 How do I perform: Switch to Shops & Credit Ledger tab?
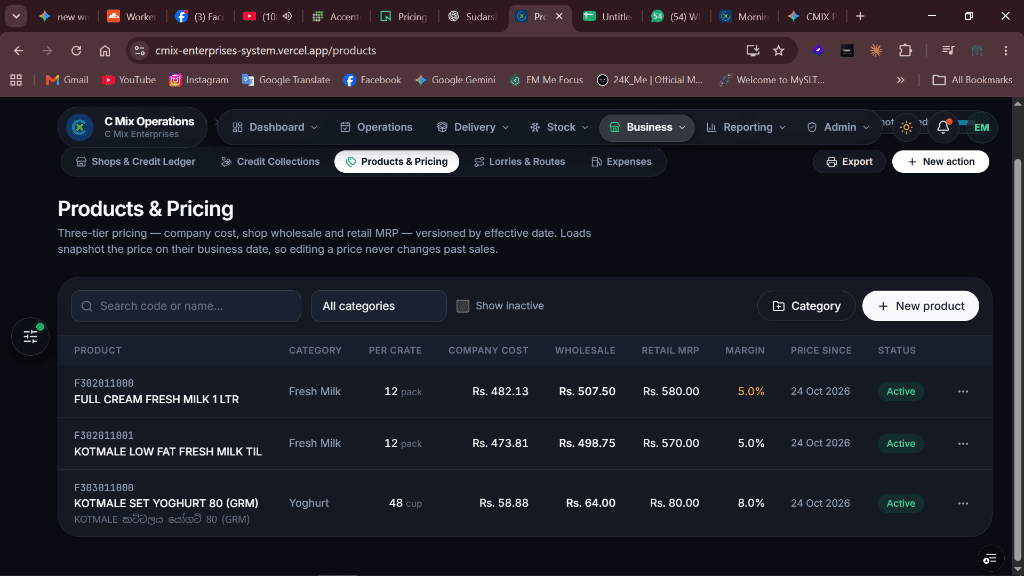pos(136,162)
